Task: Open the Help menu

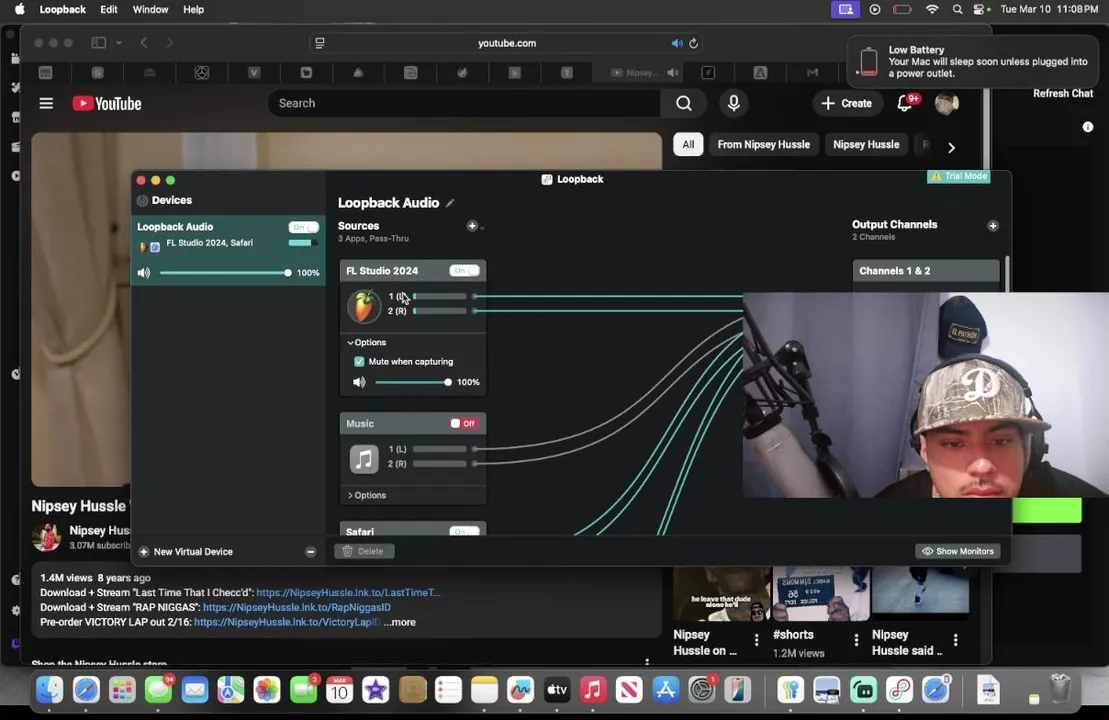Action: pos(193,9)
